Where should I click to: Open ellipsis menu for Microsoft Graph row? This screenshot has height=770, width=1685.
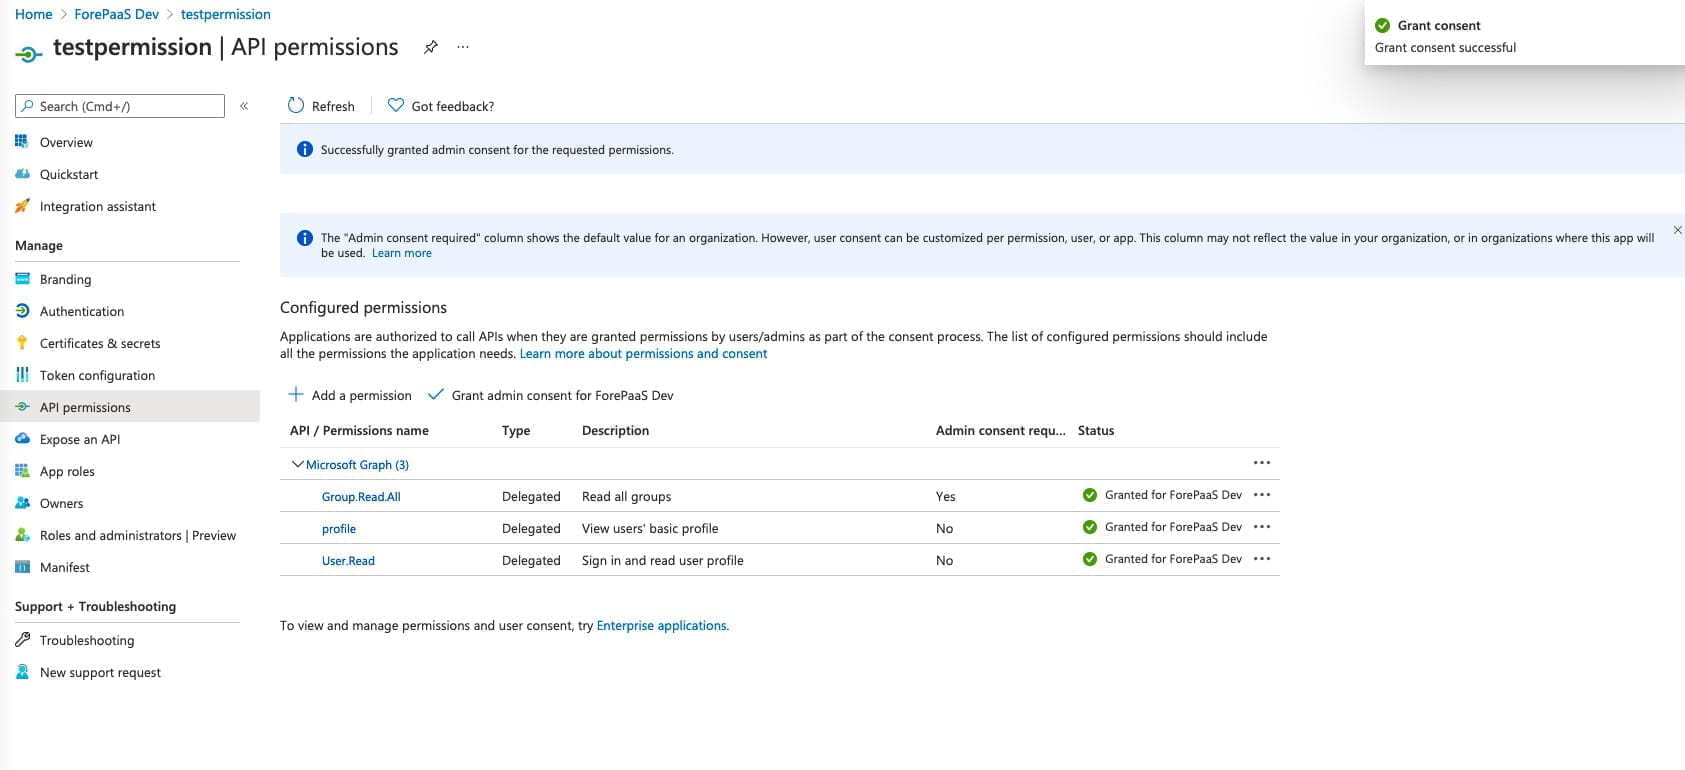[x=1262, y=463]
